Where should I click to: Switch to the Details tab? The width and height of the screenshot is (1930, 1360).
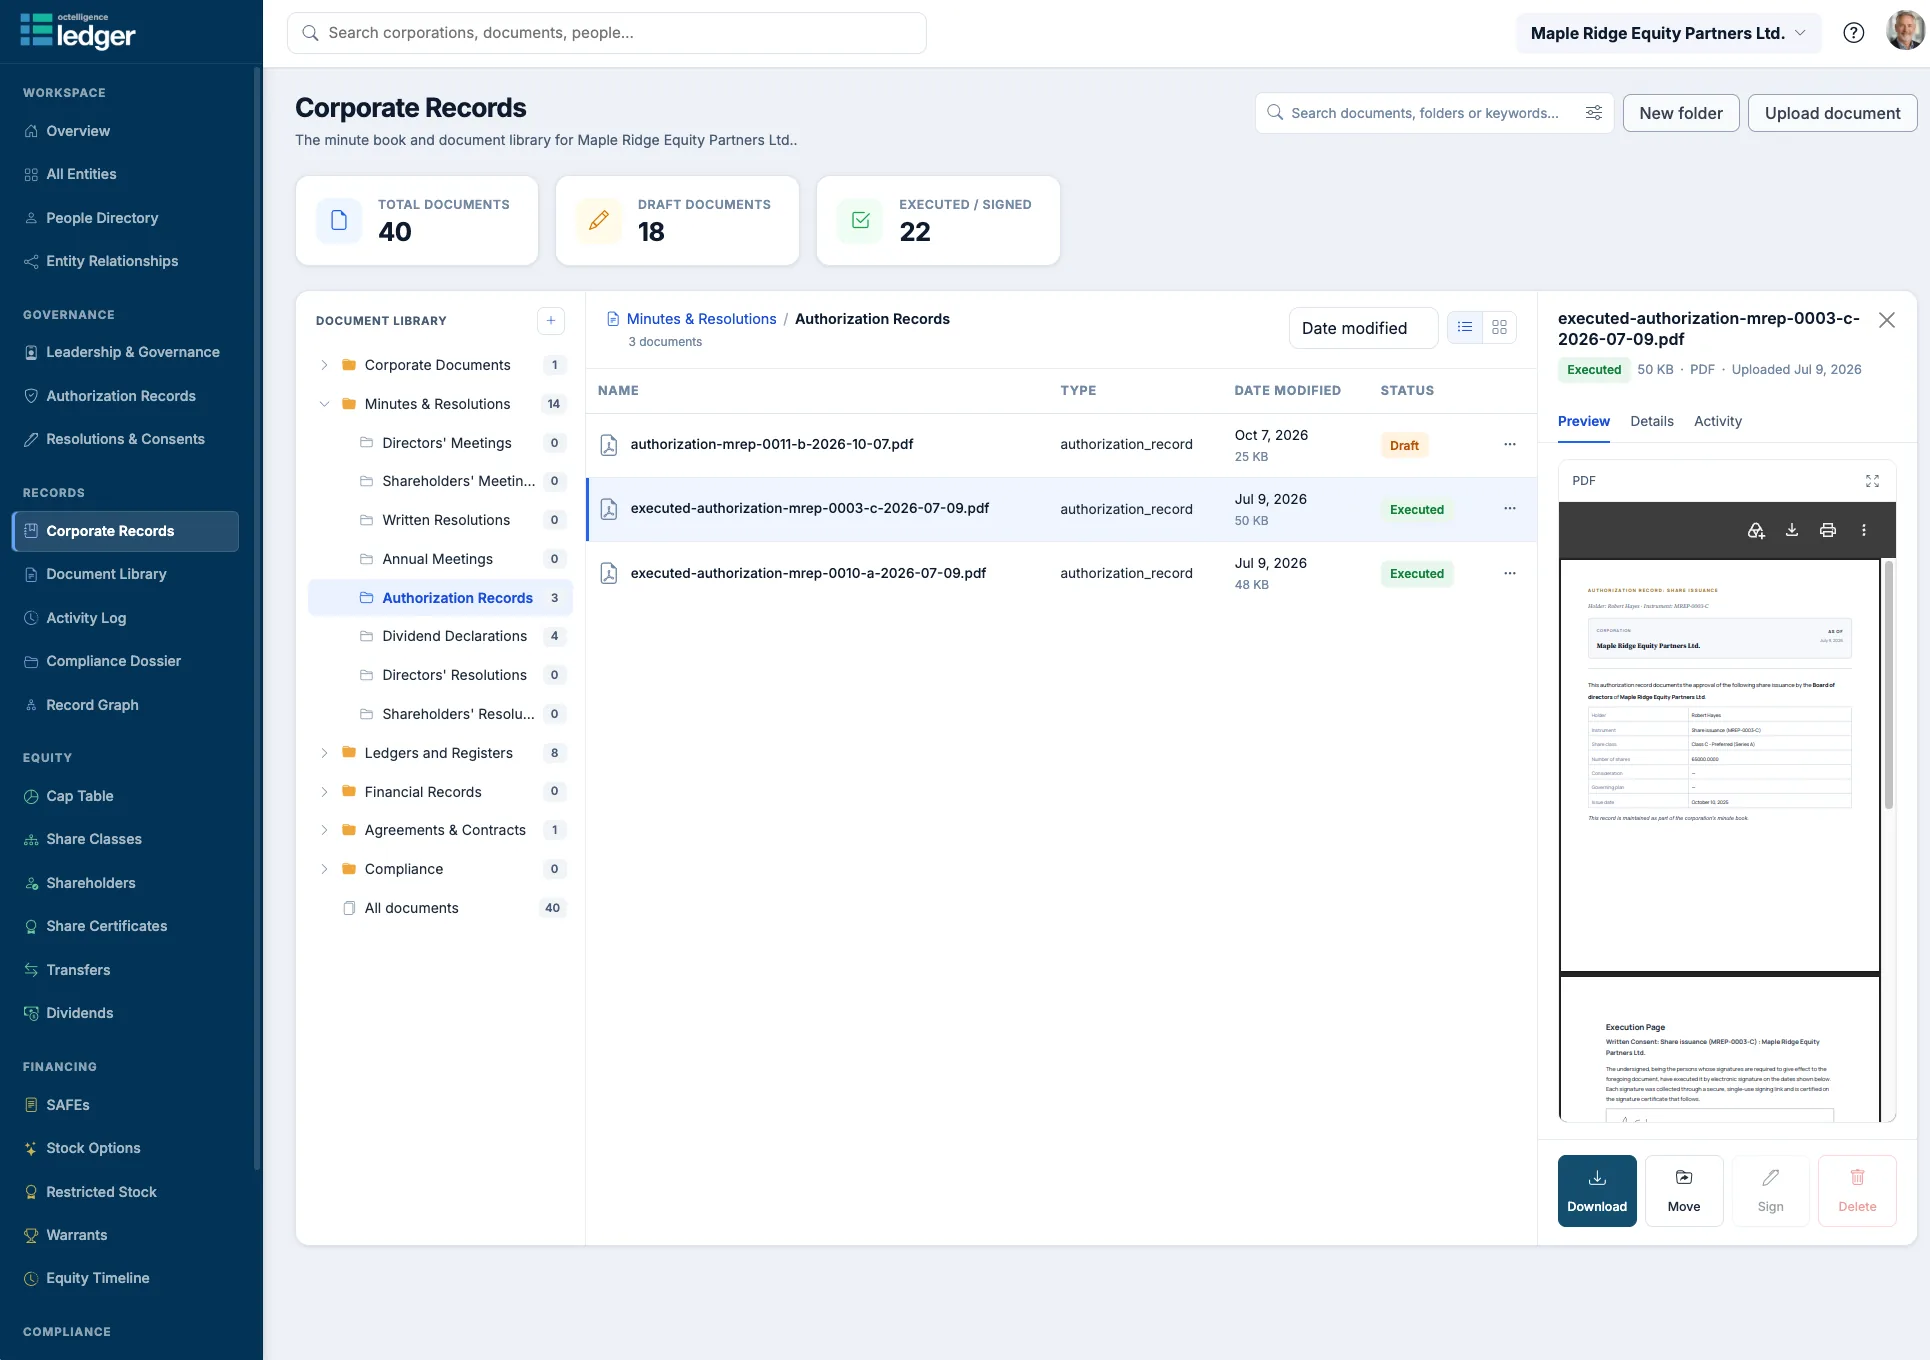coord(1651,421)
